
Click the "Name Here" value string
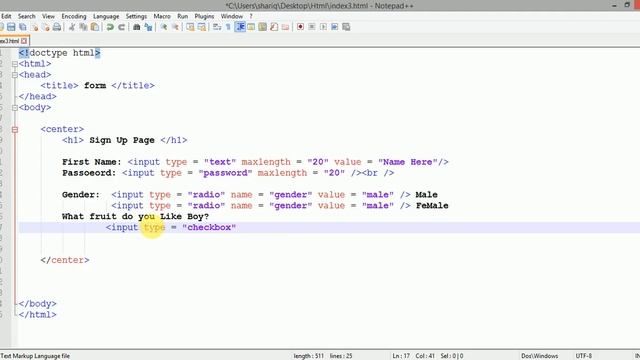[408, 162]
